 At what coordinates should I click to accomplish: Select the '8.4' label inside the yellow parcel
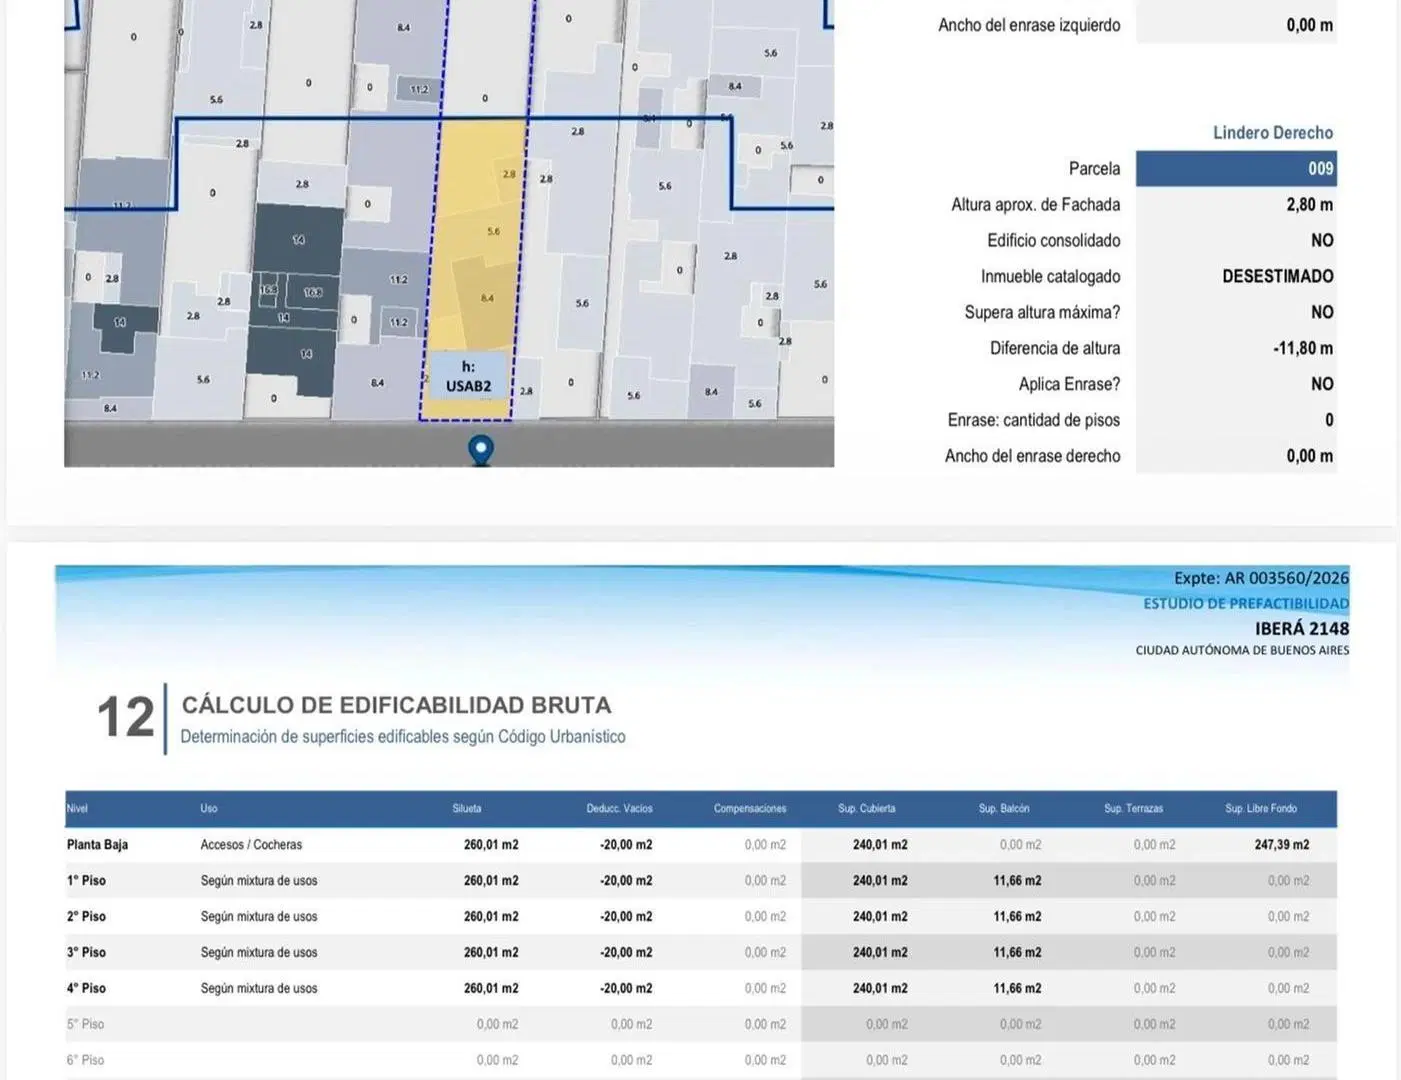tap(487, 298)
